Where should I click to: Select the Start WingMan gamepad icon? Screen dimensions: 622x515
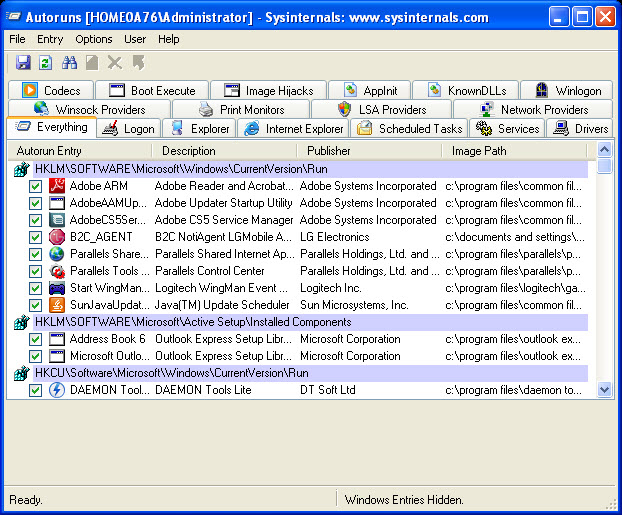click(57, 288)
